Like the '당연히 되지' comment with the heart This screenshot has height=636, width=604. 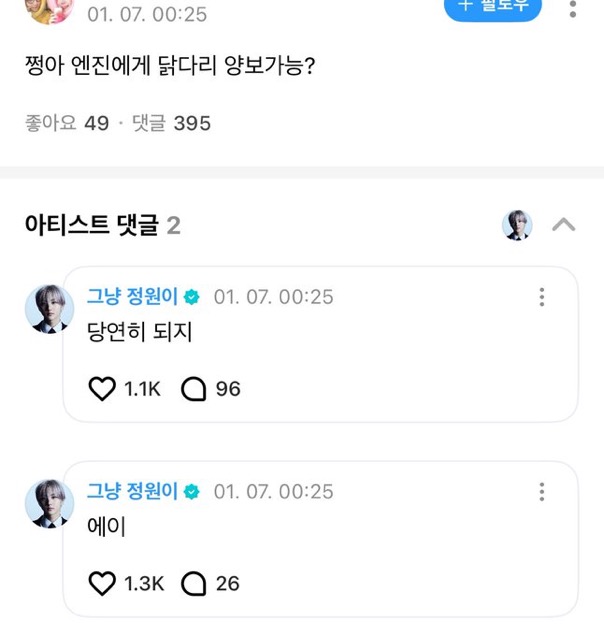pos(103,389)
